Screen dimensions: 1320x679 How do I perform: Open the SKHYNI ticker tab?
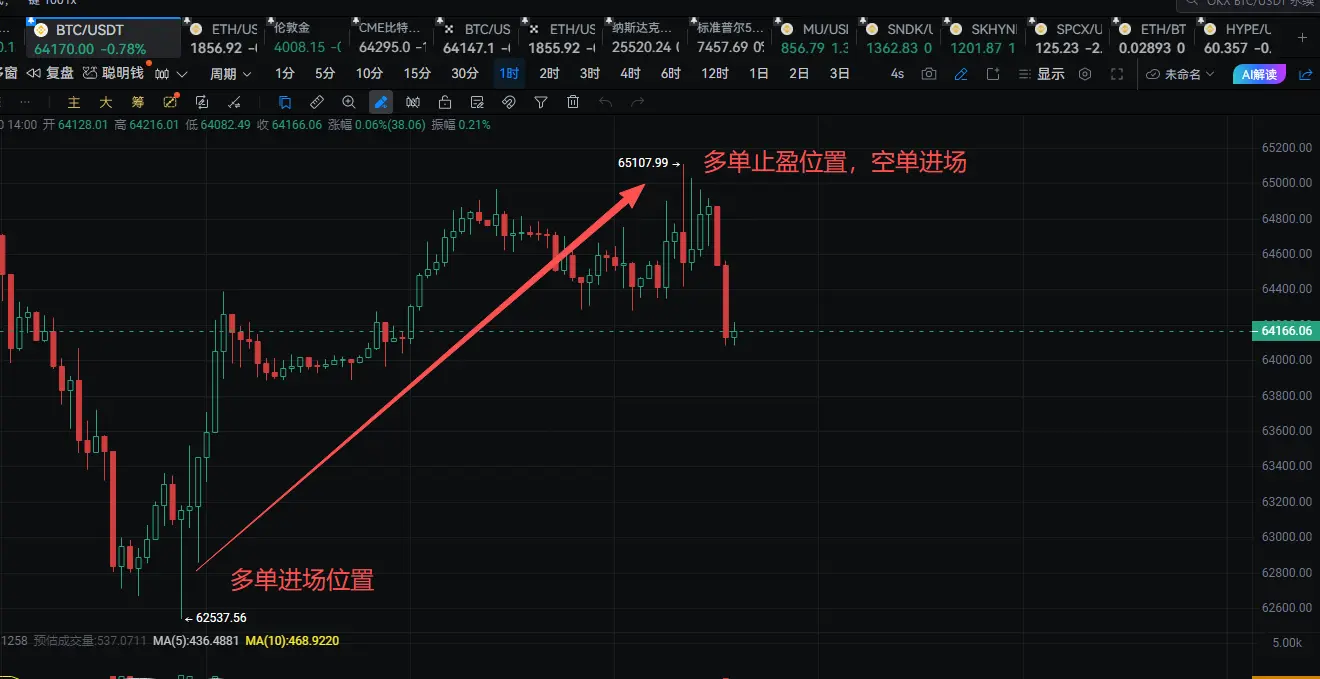coord(985,39)
